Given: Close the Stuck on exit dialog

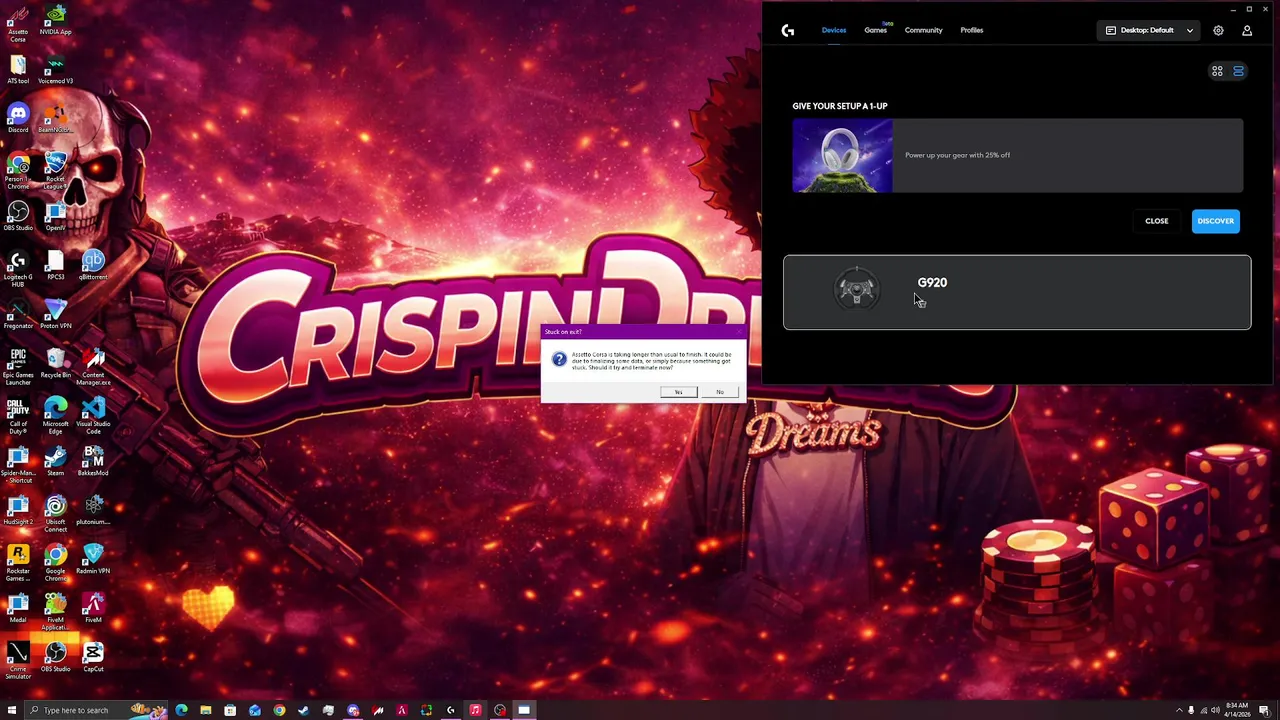Looking at the screenshot, I should tap(739, 331).
